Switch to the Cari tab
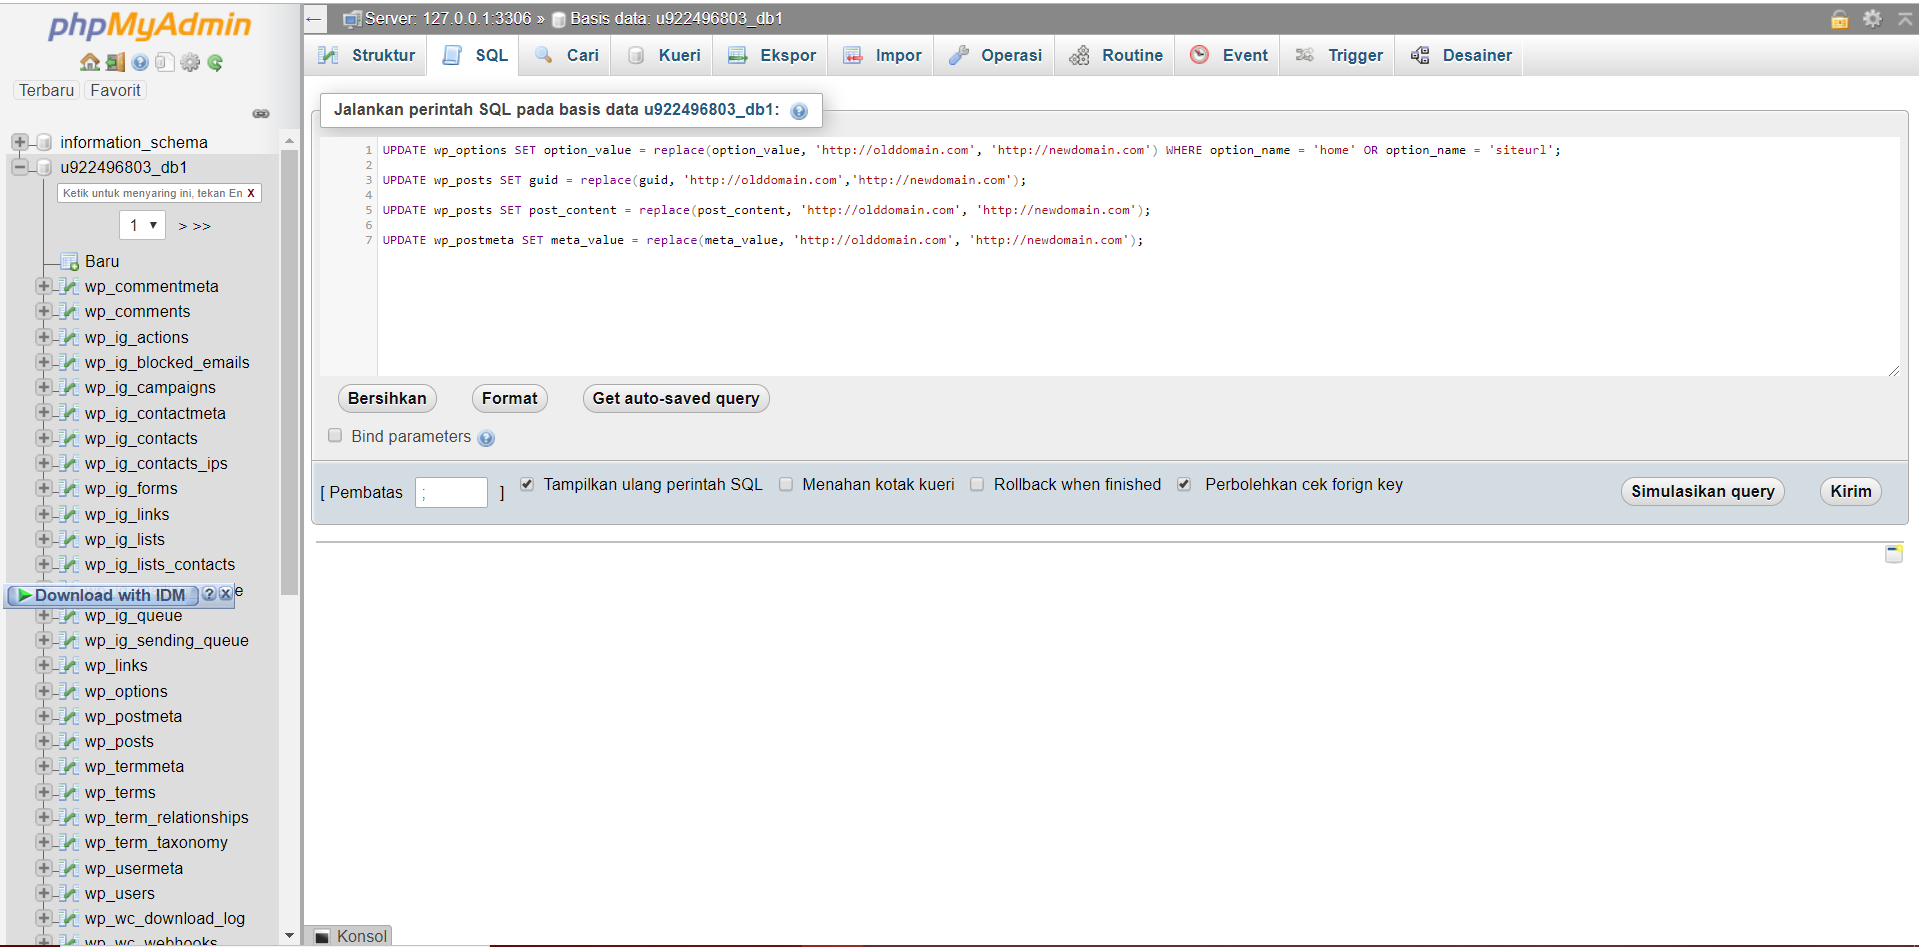Image resolution: width=1919 pixels, height=947 pixels. point(567,55)
